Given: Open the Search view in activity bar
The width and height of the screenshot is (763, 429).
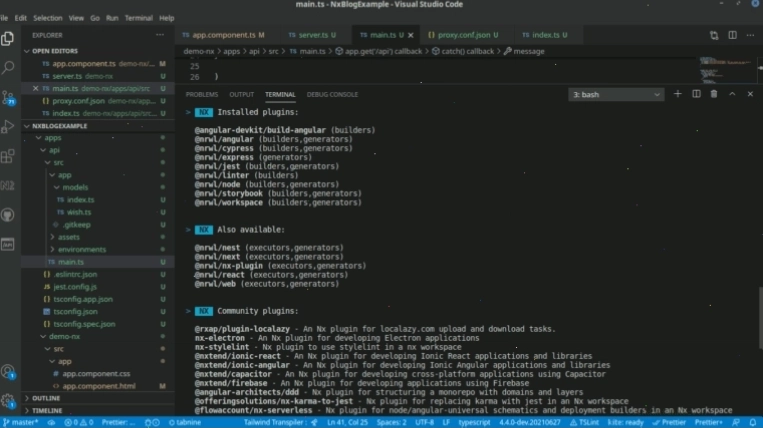Looking at the screenshot, I should coord(8,68).
